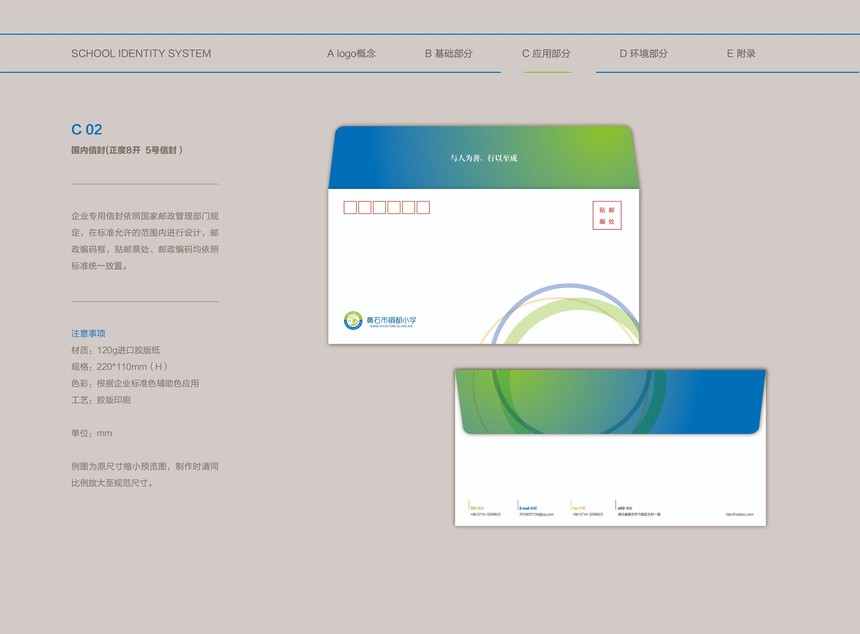Go to the D 环境部分 section

(643, 53)
